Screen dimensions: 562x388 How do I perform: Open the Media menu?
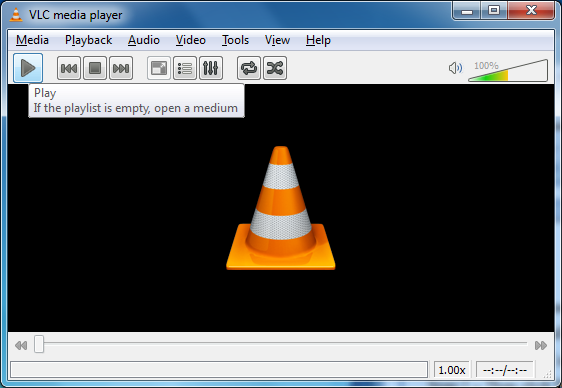[32, 40]
